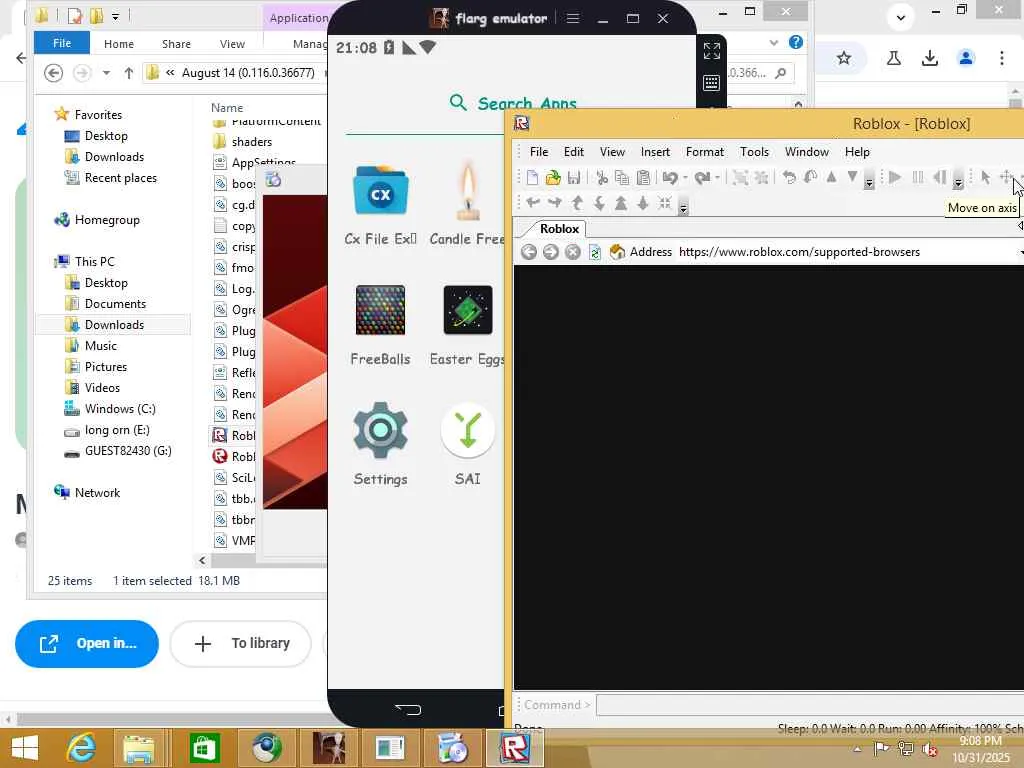Screen dimensions: 1024x768
Task: Click Refresh page icon in Roblox address bar
Action: click(x=595, y=252)
